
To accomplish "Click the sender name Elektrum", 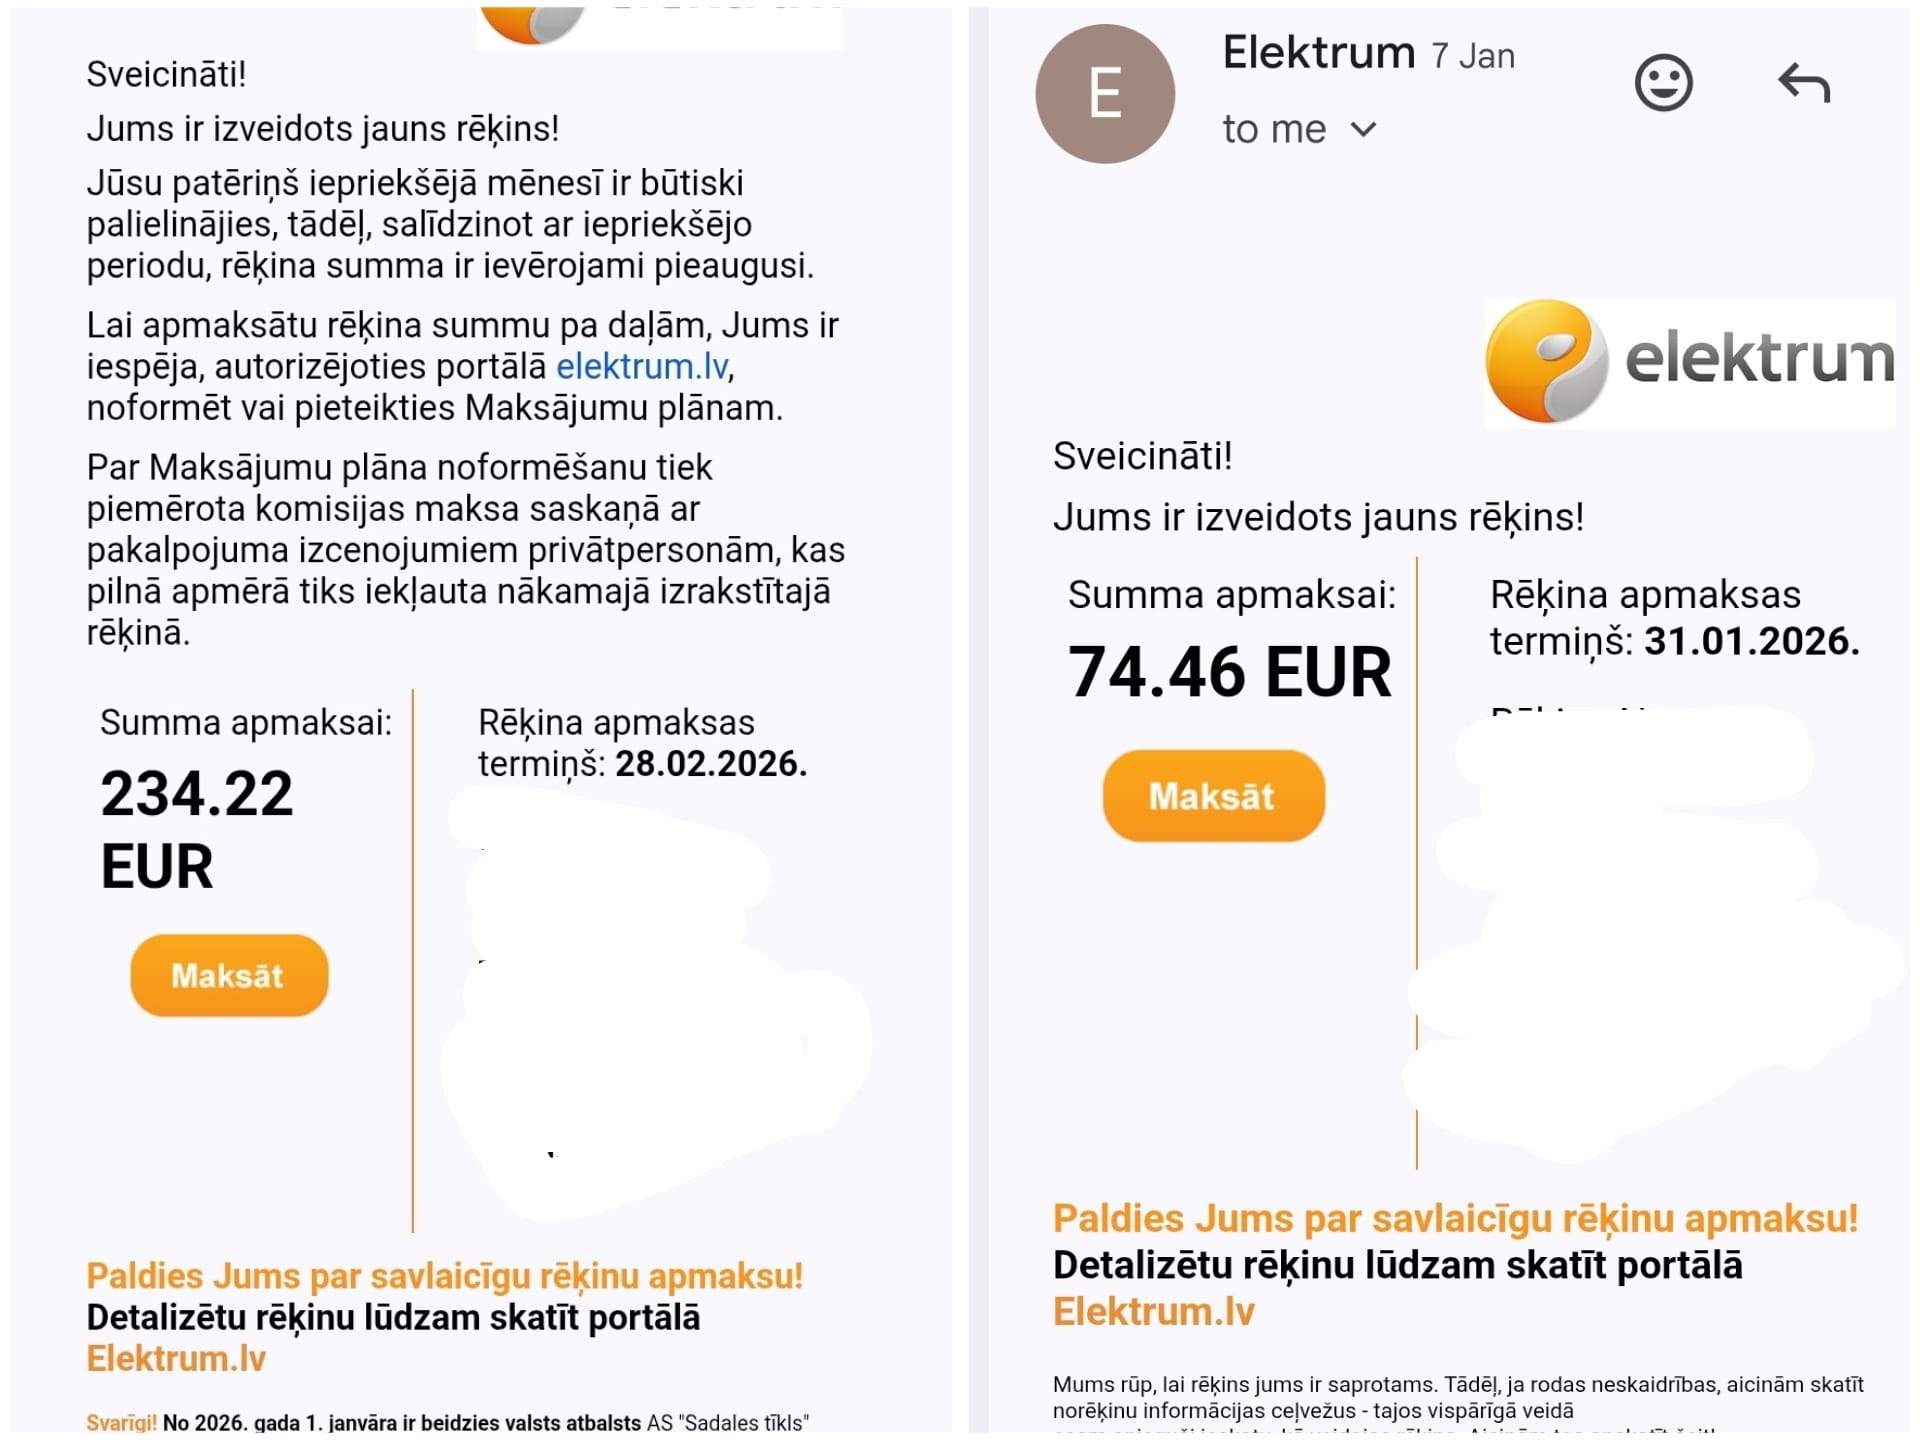I will [1318, 52].
